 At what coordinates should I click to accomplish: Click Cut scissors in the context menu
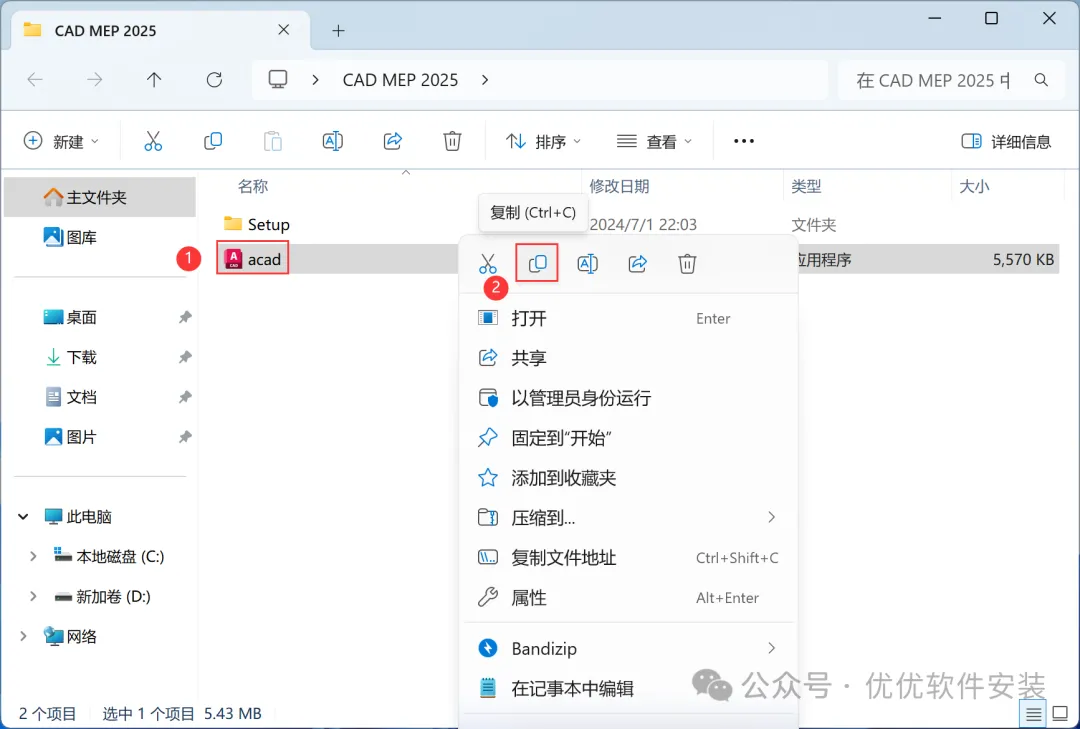tap(488, 263)
